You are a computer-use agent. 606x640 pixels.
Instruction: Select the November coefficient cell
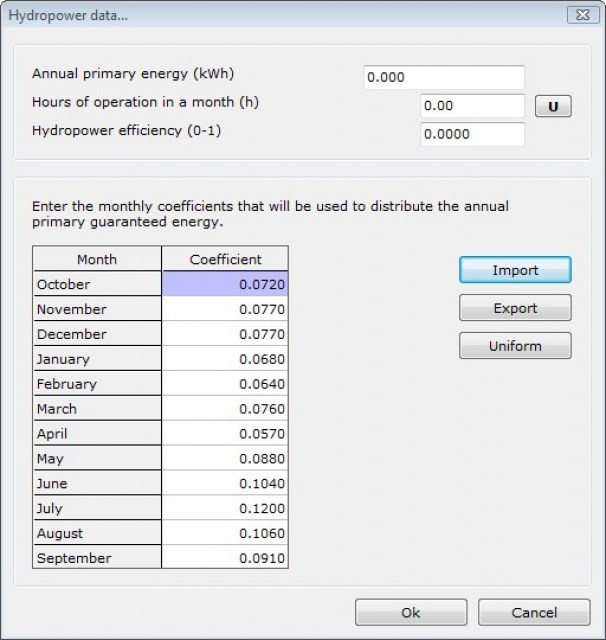pos(225,309)
